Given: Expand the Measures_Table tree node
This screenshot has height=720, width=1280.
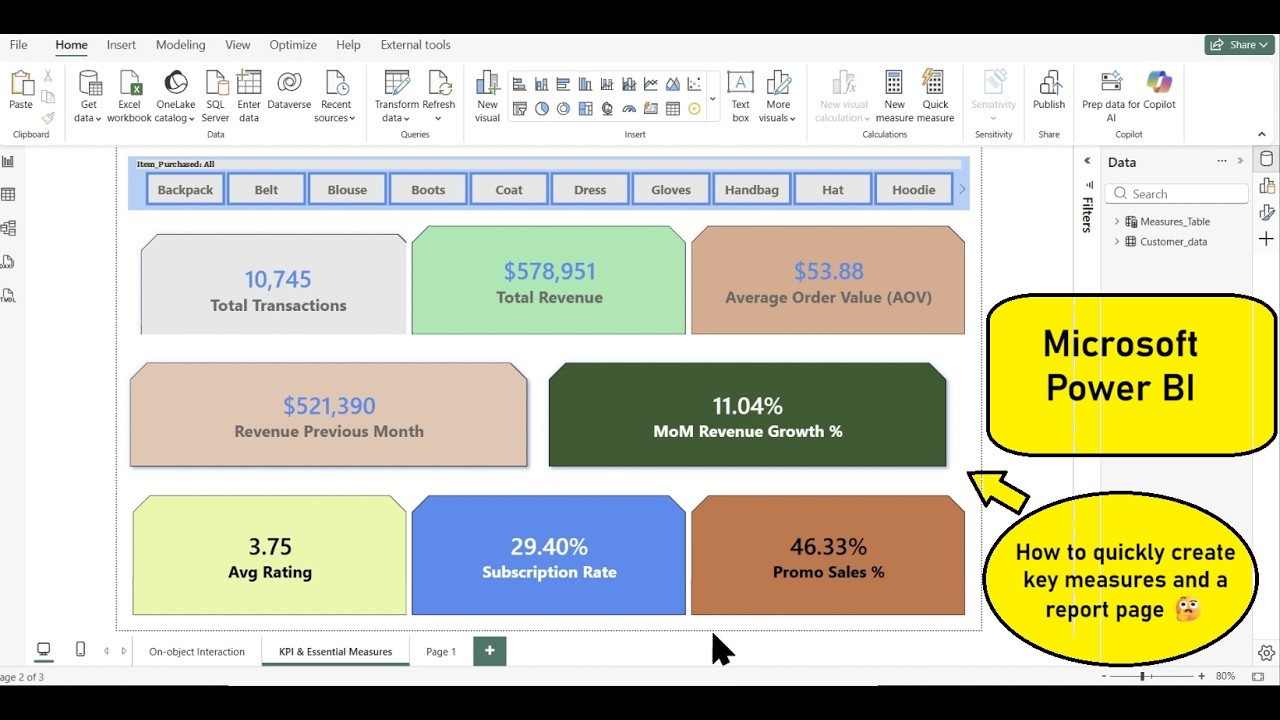Looking at the screenshot, I should pyautogui.click(x=1117, y=222).
